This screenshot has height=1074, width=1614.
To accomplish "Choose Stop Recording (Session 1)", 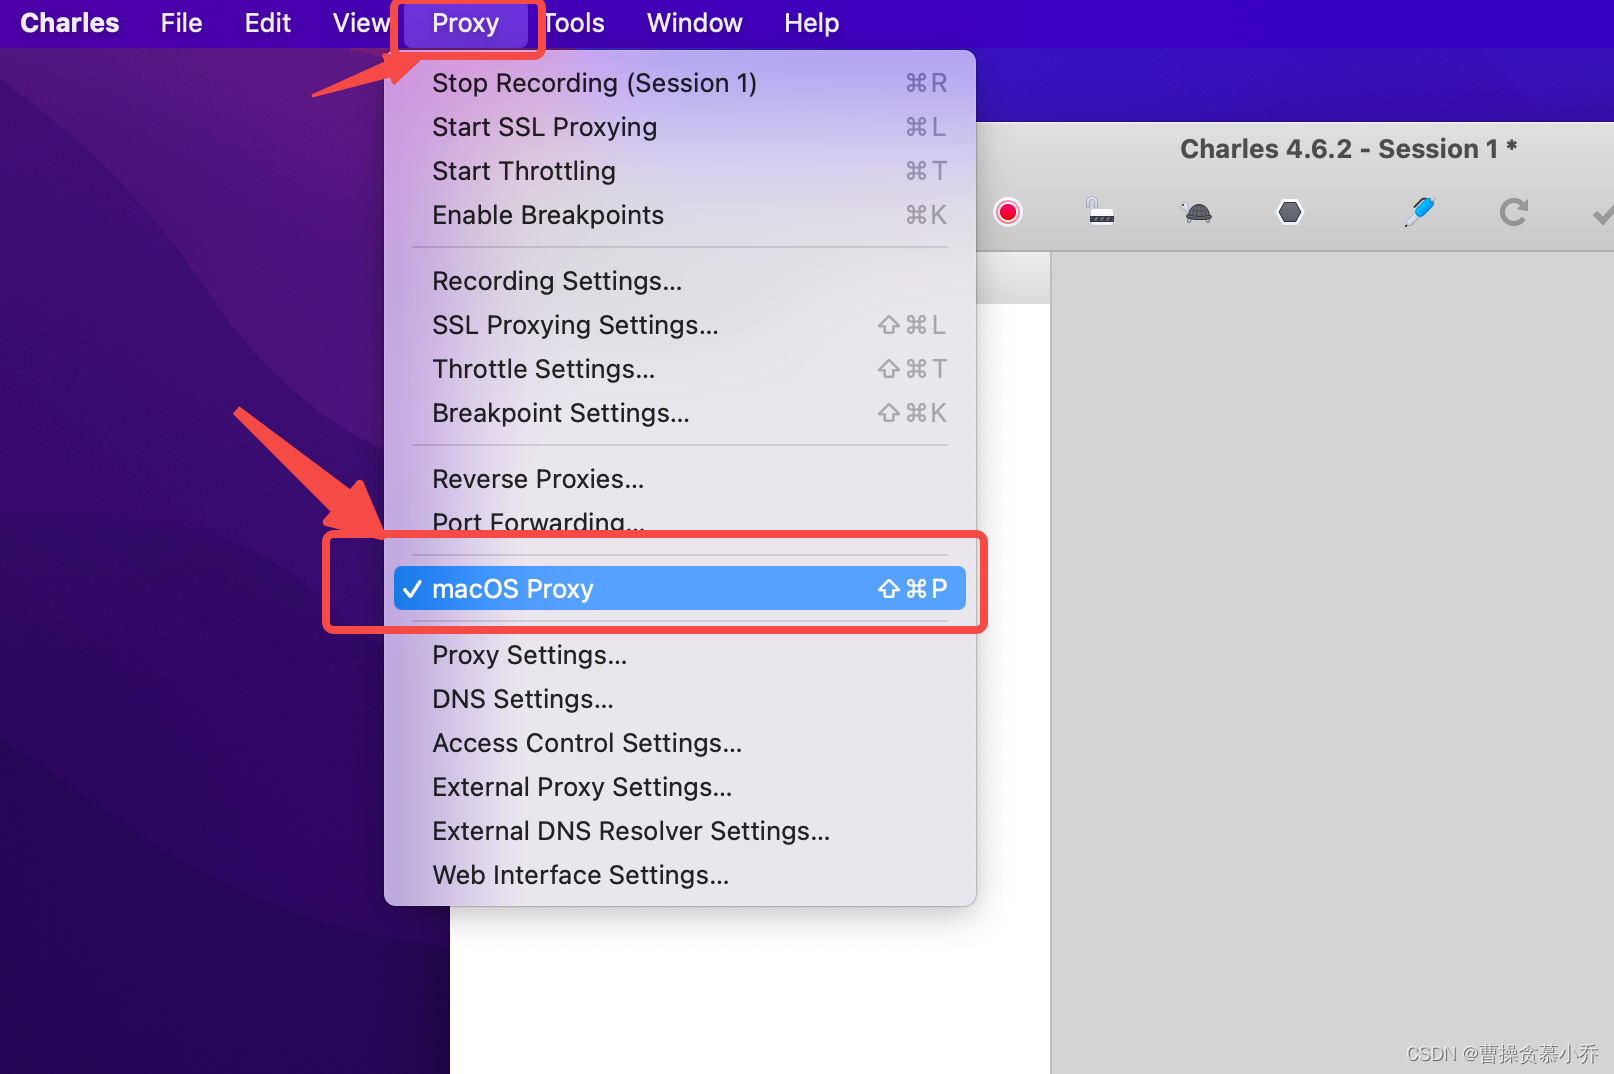I will [680, 83].
